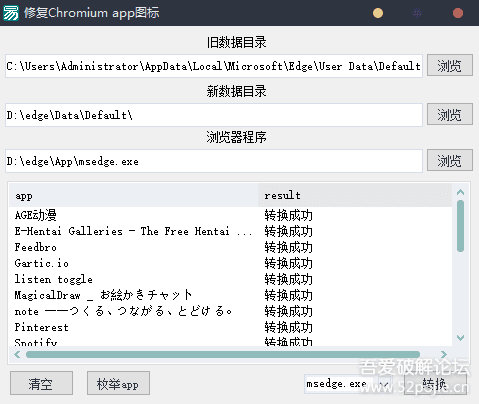The width and height of the screenshot is (479, 404).
Task: Click the 浏览器程序 label
Action: [236, 137]
